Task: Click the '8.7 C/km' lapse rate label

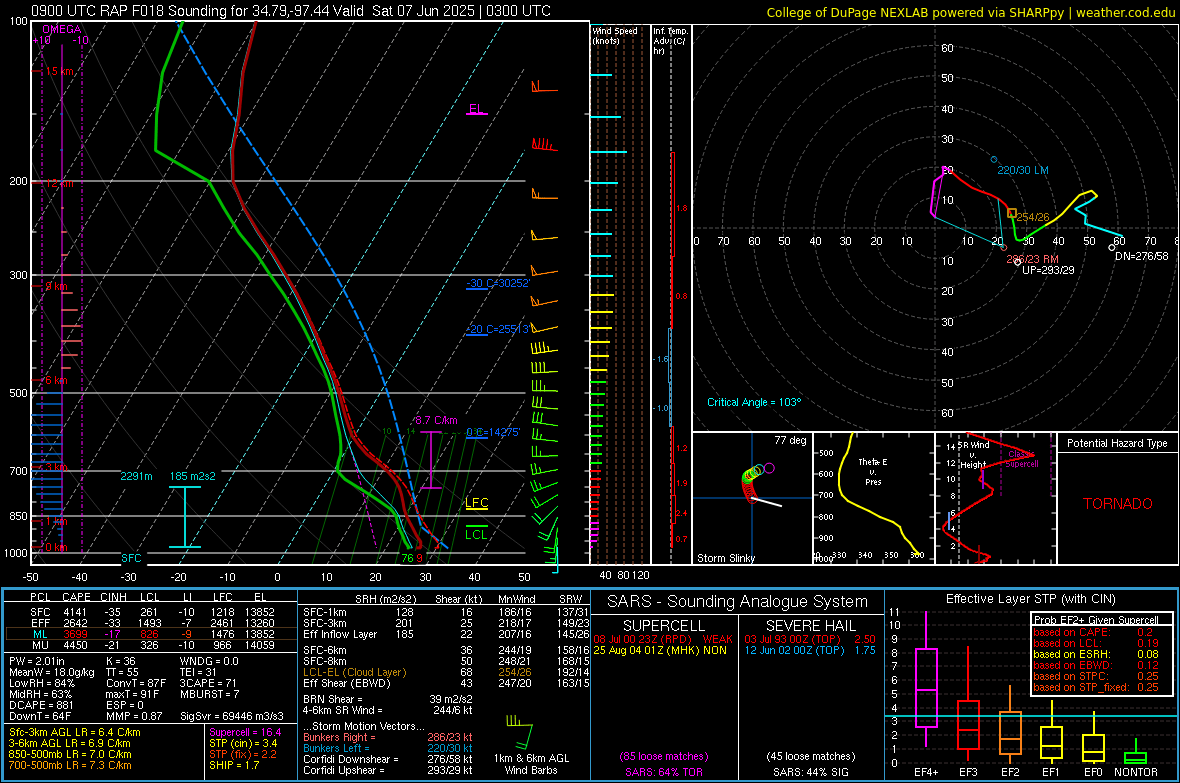Action: pos(436,421)
